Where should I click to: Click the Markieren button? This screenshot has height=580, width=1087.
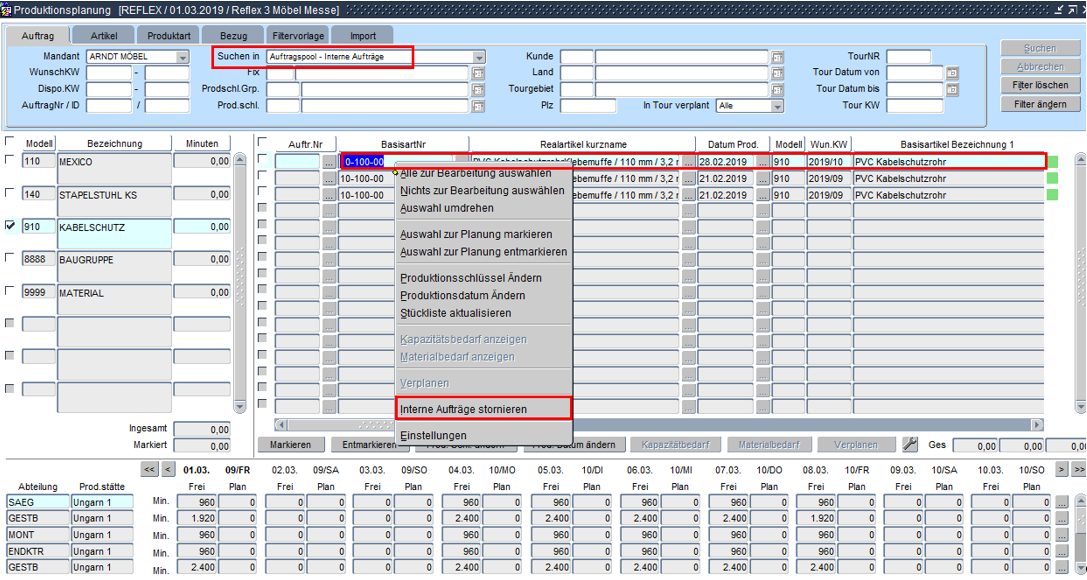tap(291, 445)
